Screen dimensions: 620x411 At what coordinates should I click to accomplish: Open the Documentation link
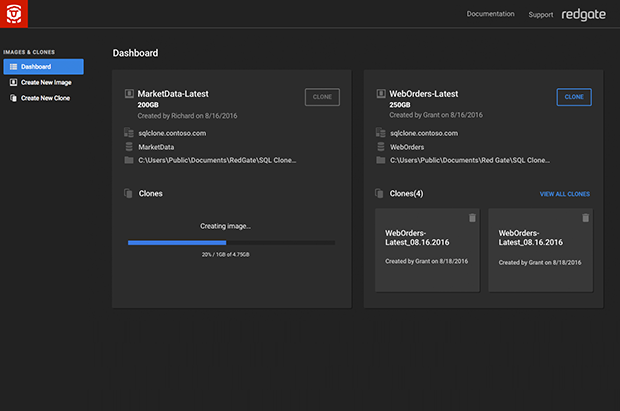[x=490, y=14]
